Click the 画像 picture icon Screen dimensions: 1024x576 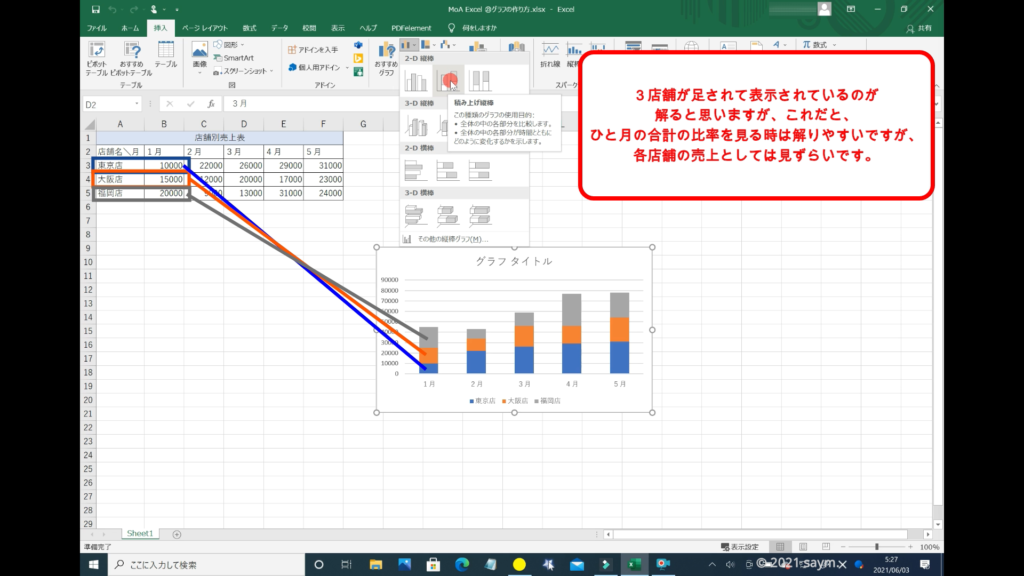pyautogui.click(x=200, y=58)
